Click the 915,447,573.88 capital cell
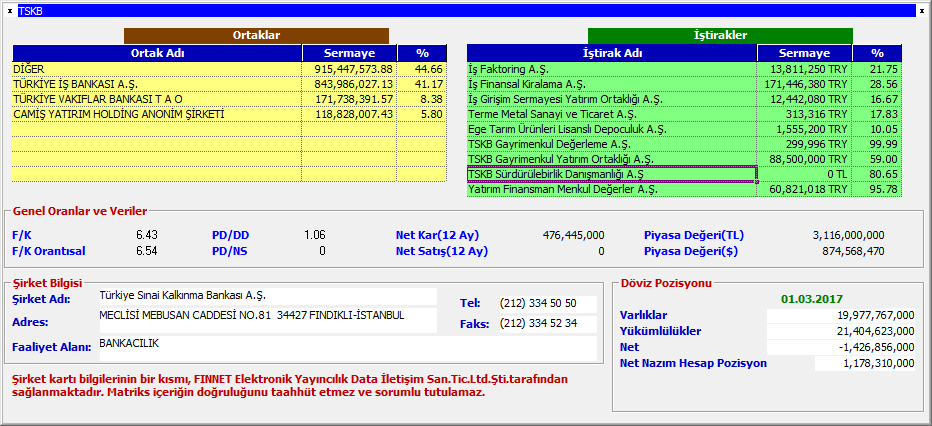This screenshot has width=932, height=426. coord(349,69)
